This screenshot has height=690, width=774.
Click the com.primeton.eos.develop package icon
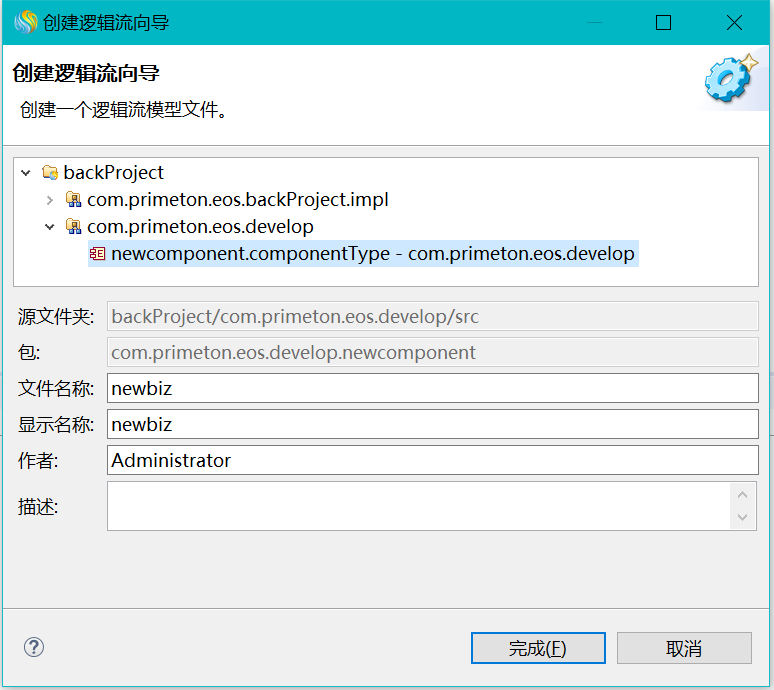[73, 227]
